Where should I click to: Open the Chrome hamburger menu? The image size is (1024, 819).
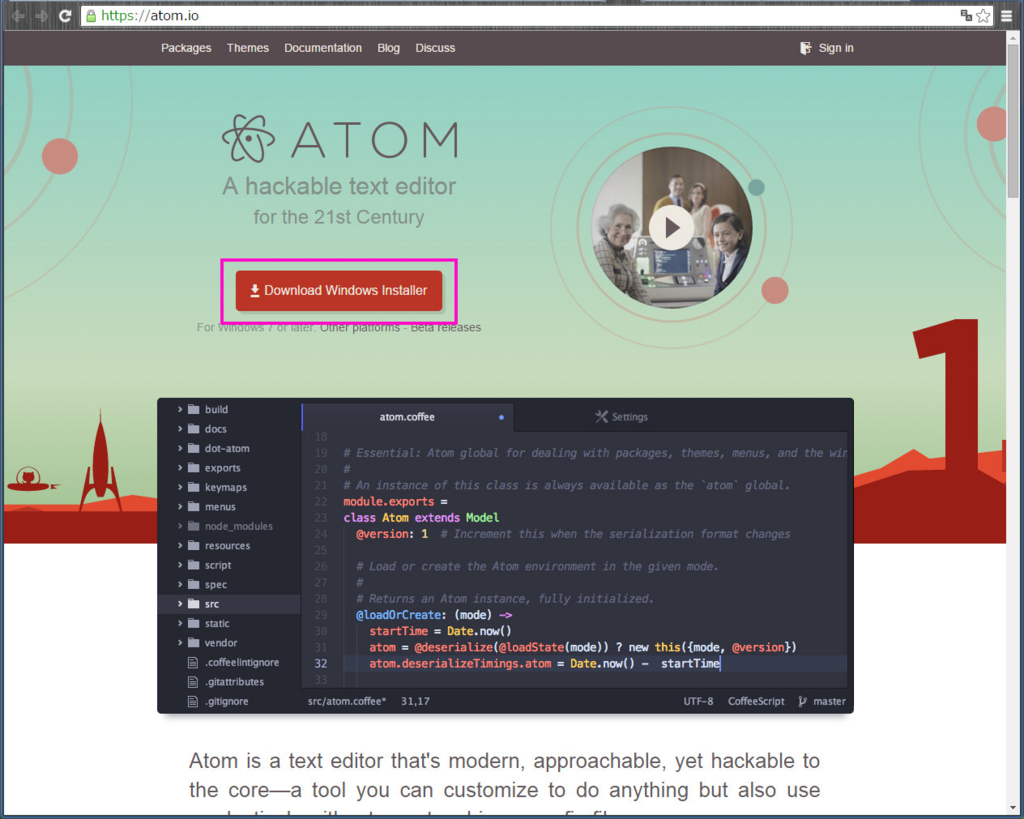(1006, 16)
